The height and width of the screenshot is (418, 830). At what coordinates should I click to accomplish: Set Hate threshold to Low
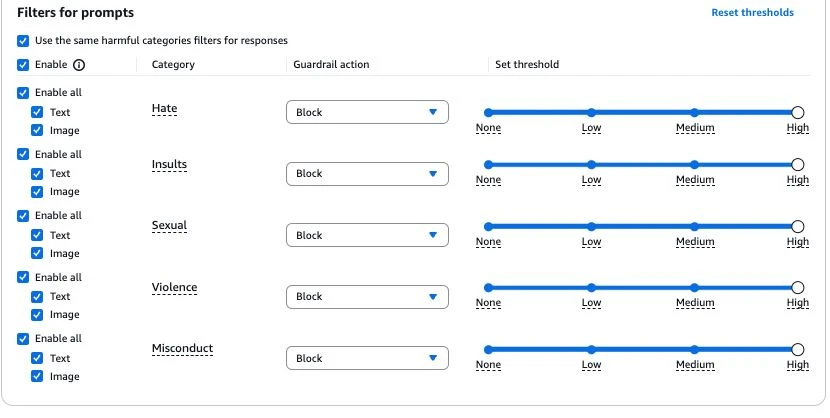(591, 112)
